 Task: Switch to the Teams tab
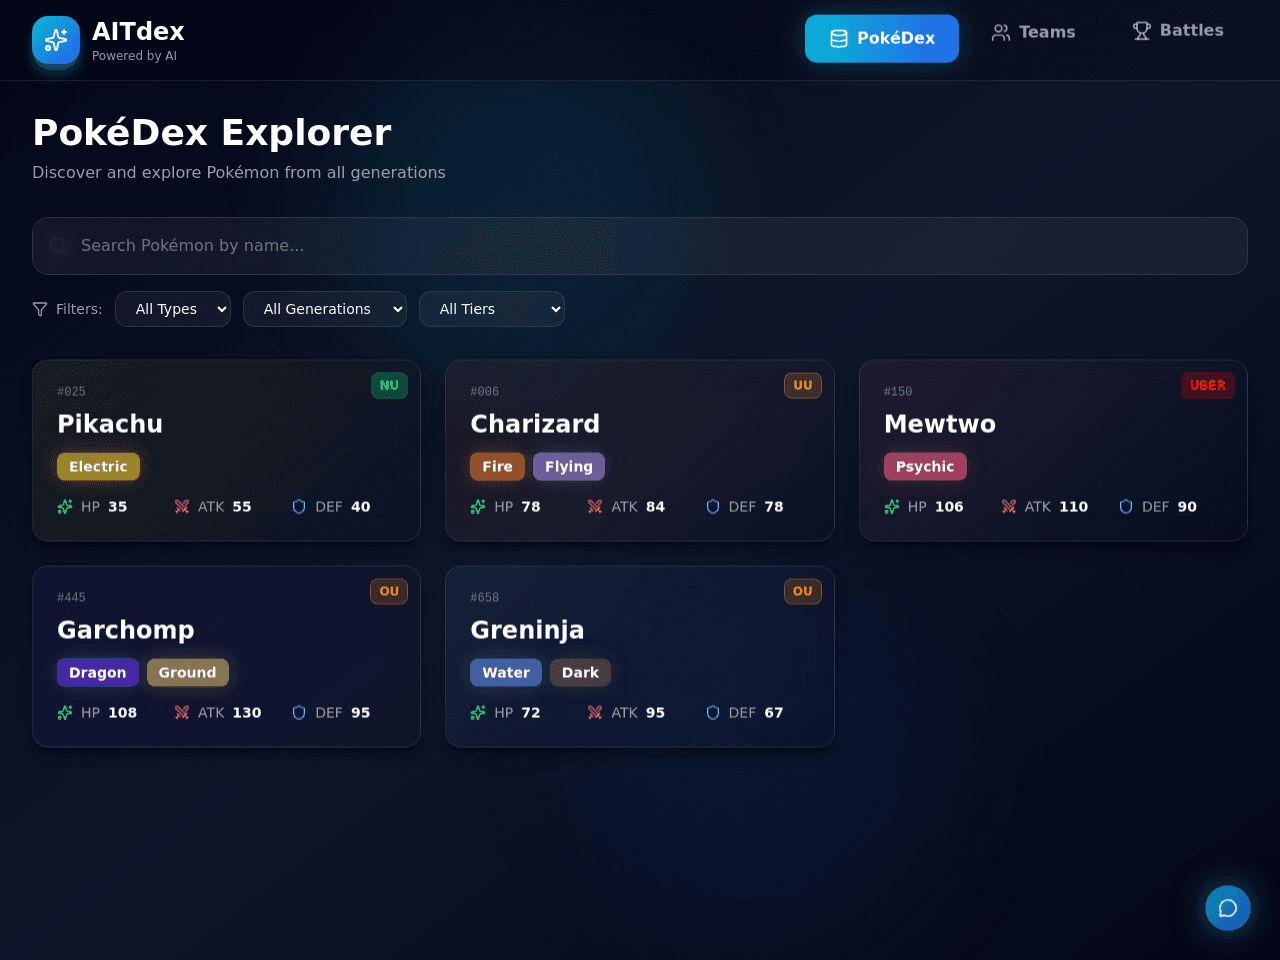pos(1033,32)
